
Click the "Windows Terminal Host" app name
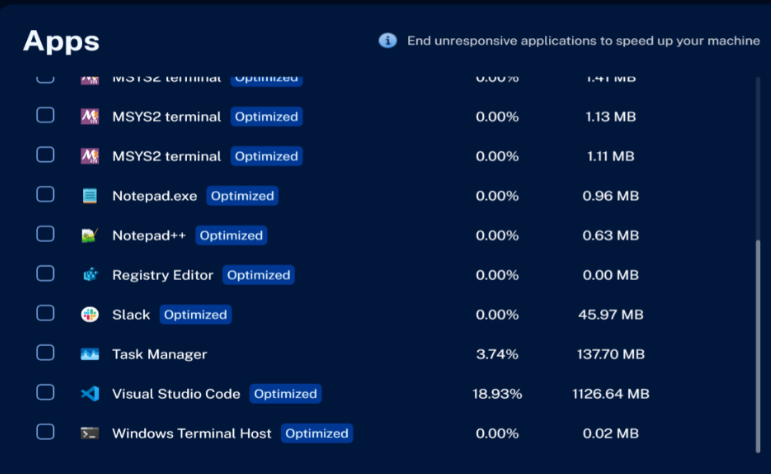pos(192,433)
